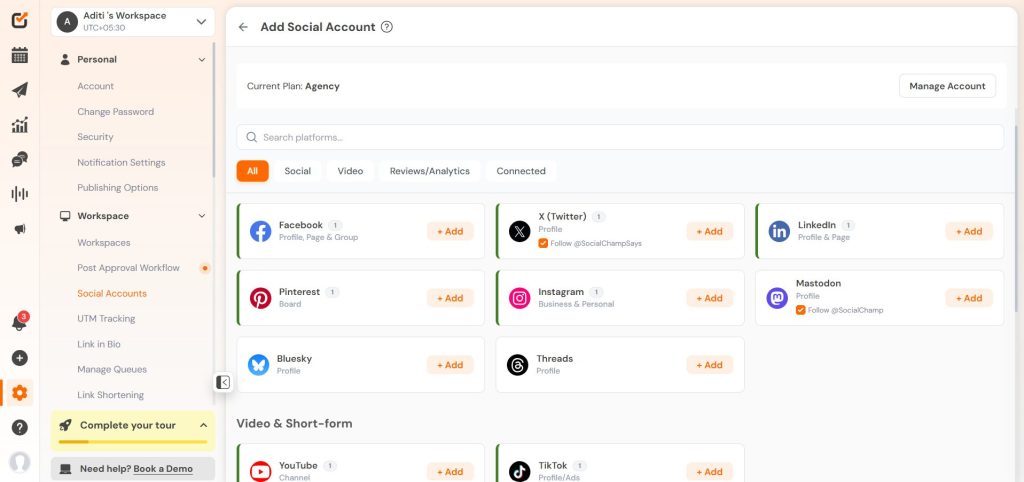Image resolution: width=1024 pixels, height=482 pixels.
Task: Add an Instagram account
Action: (709, 298)
